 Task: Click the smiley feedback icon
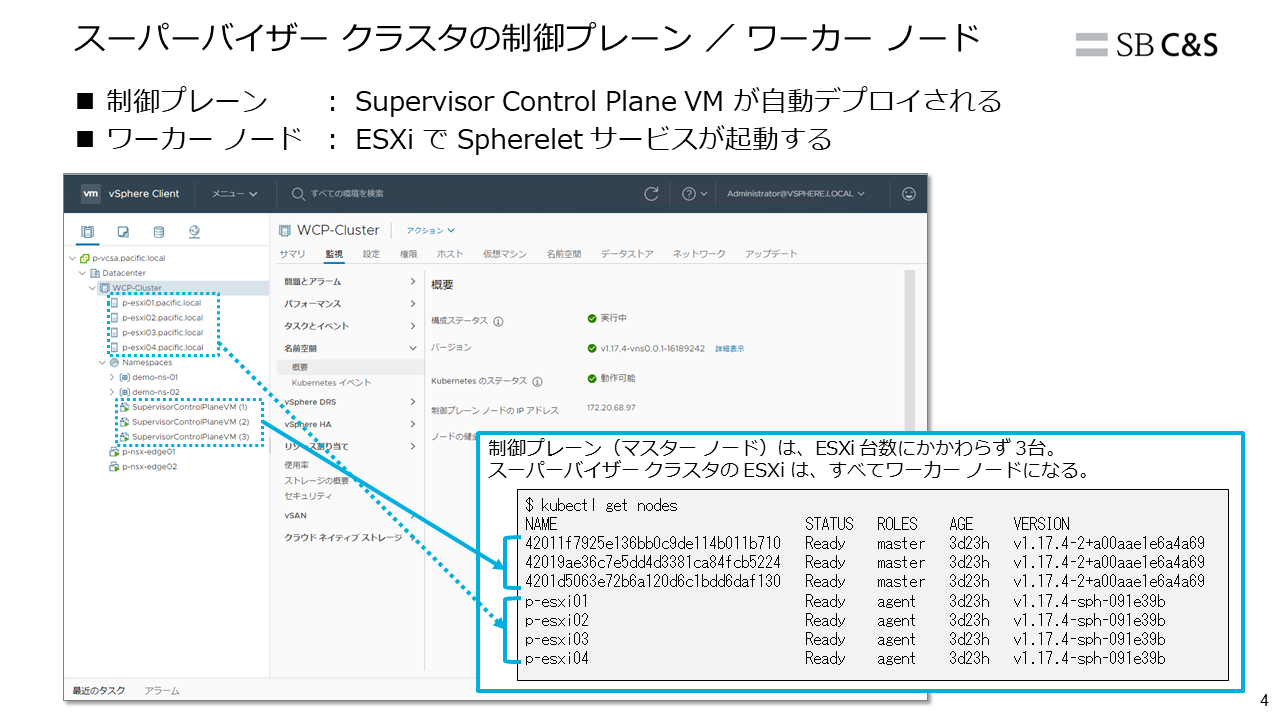coord(908,194)
